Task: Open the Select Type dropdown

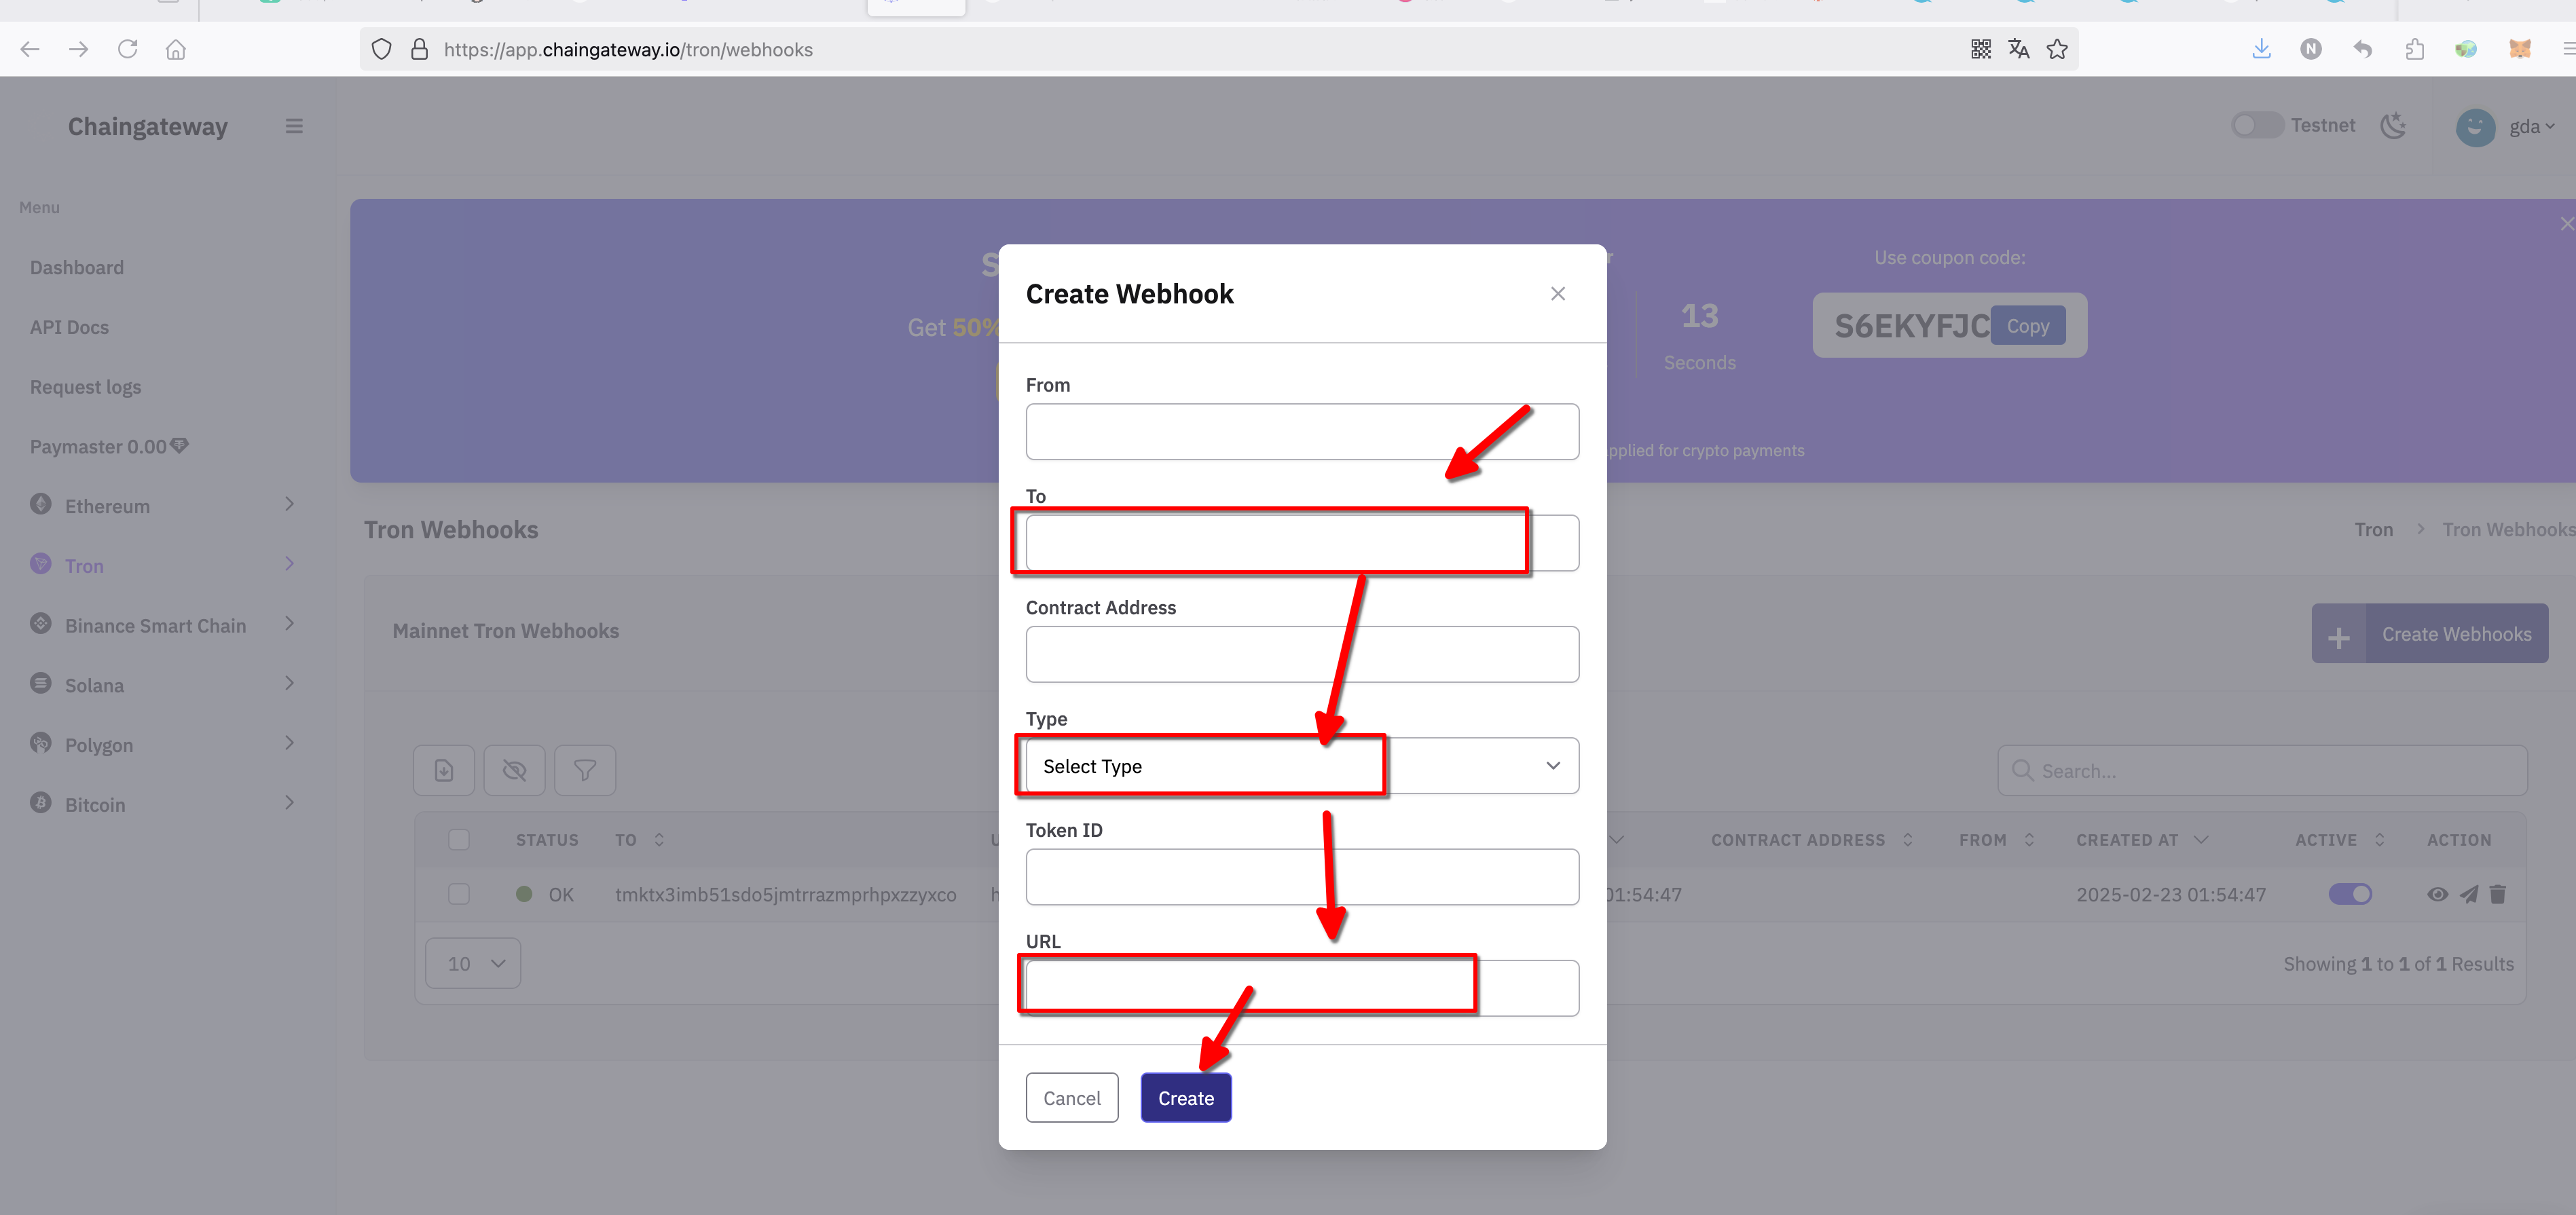Action: point(1301,766)
